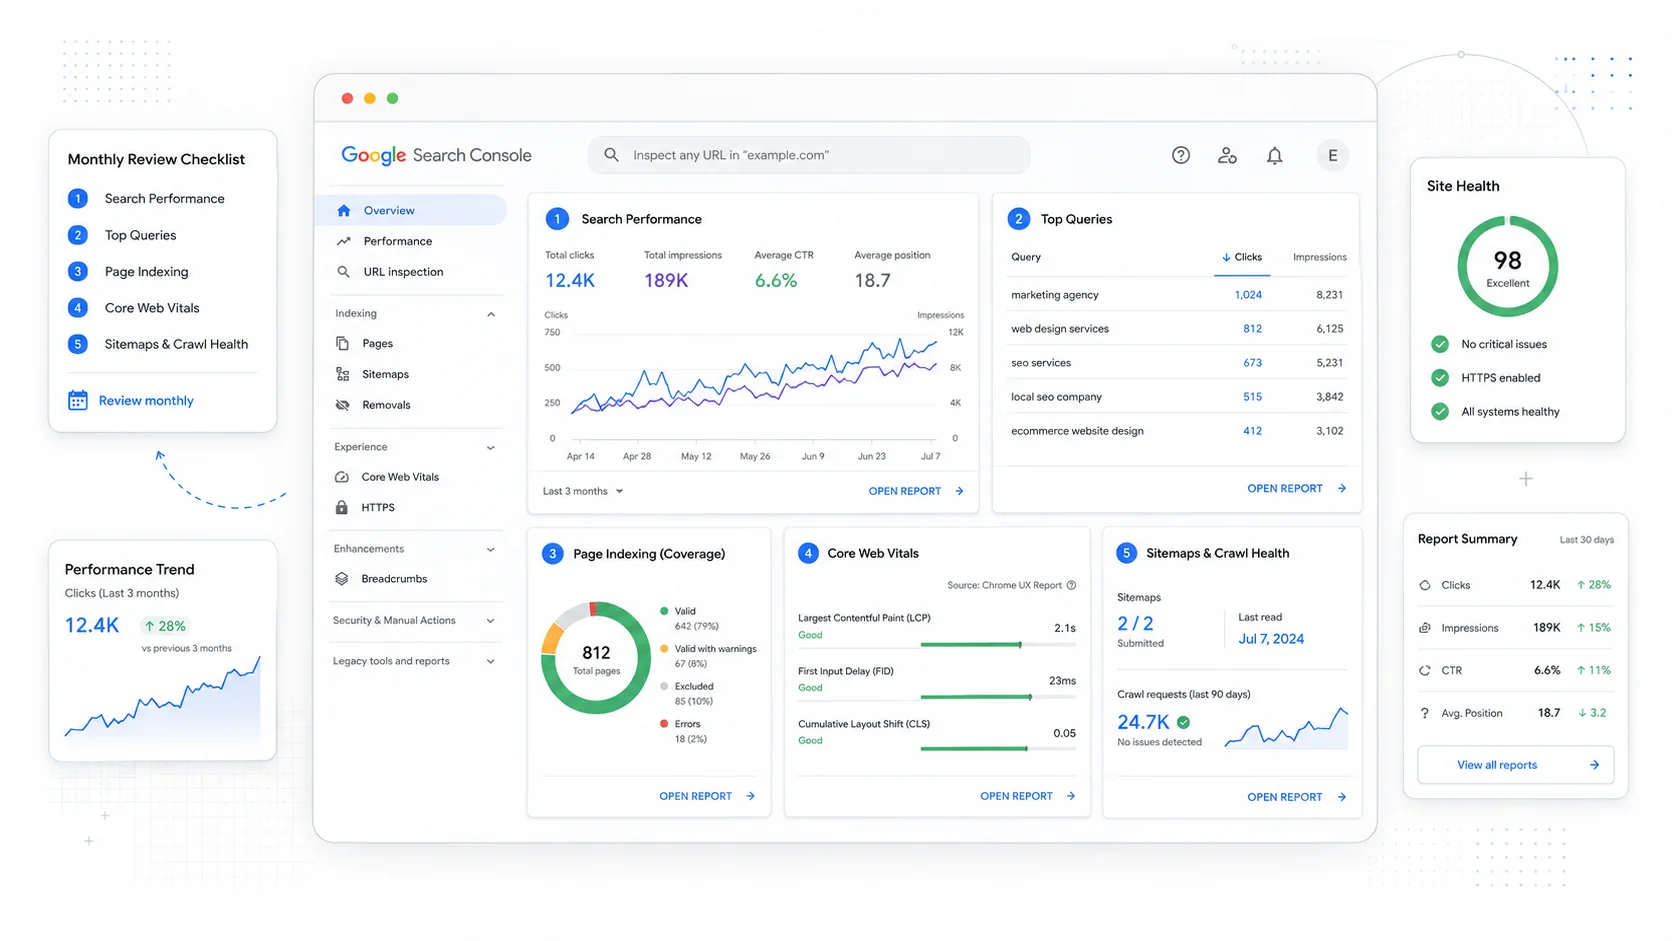Click the info icon next to Chrome UX Report

[x=1071, y=585]
